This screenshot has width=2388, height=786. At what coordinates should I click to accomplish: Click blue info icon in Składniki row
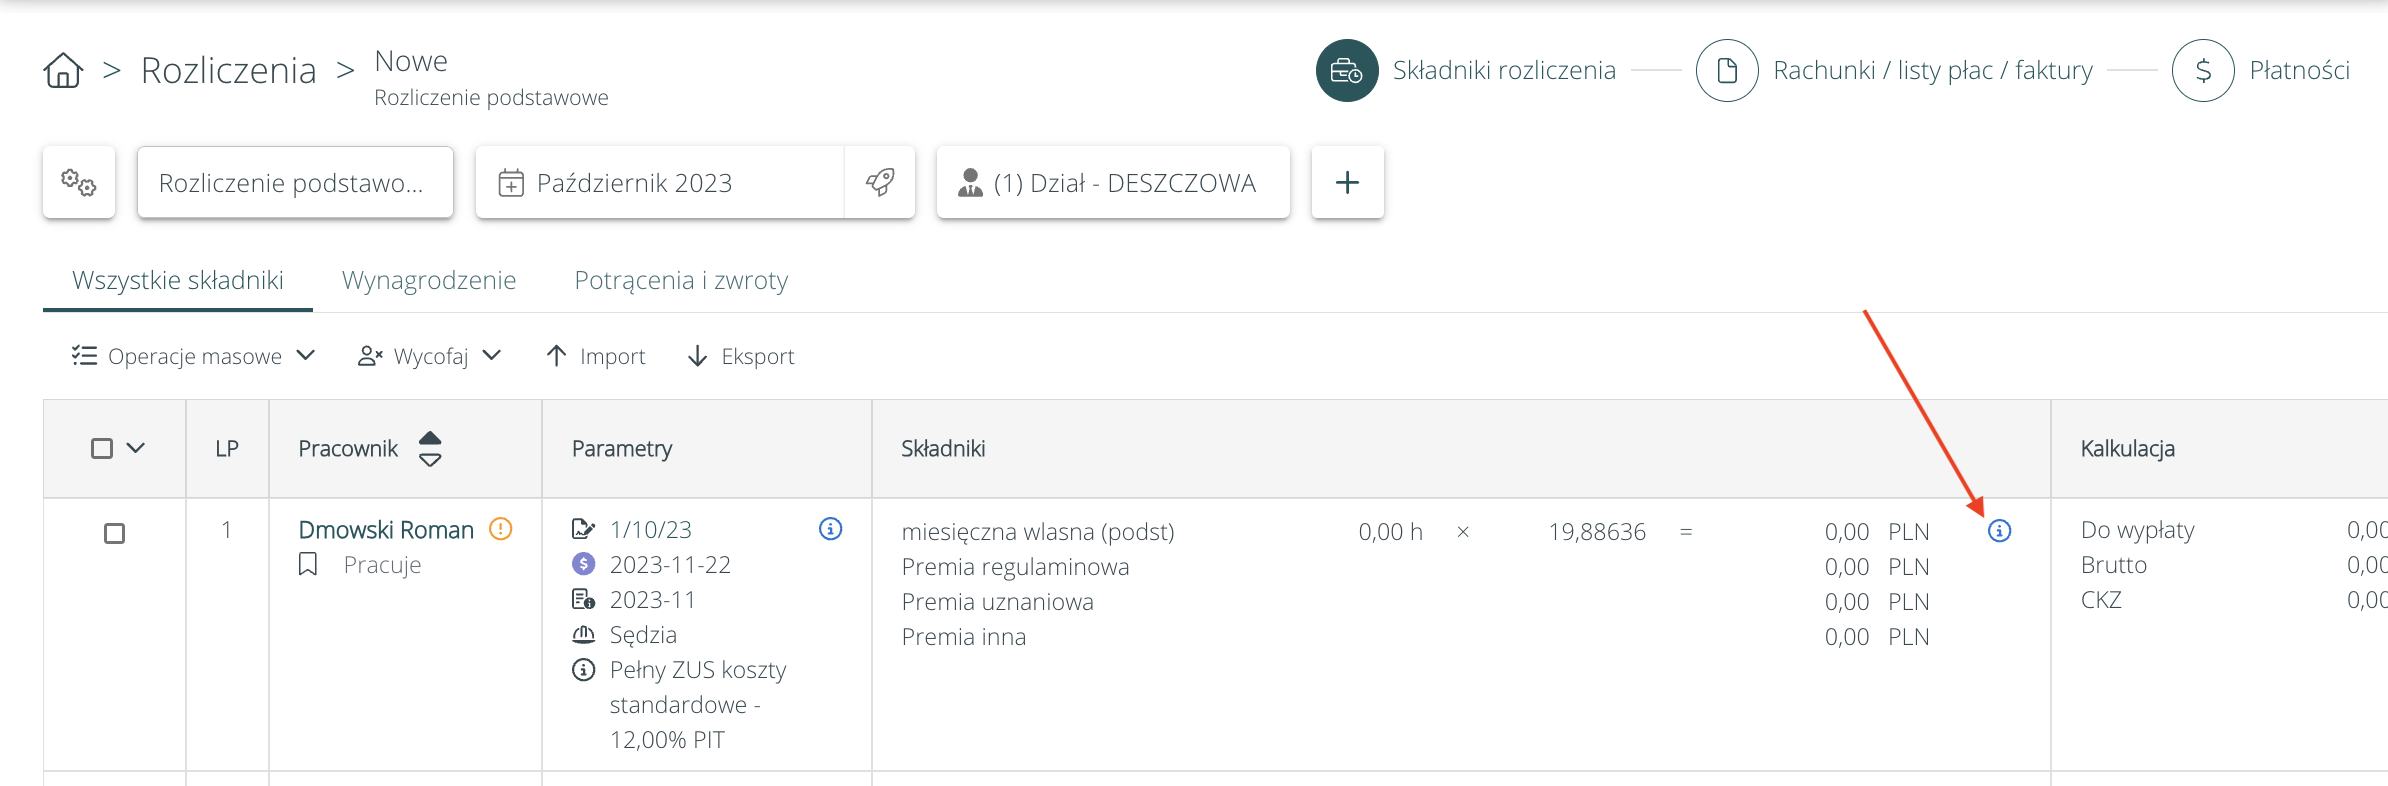coord(1999,531)
